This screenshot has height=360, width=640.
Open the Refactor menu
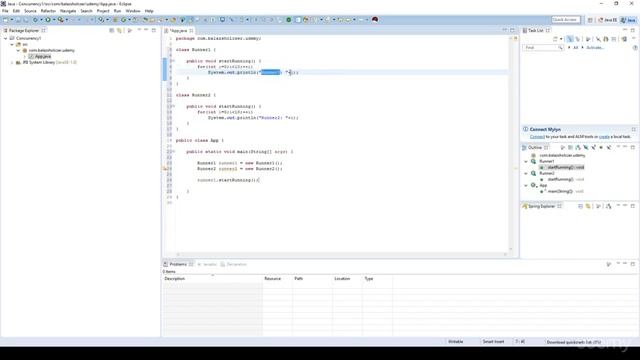(48, 11)
